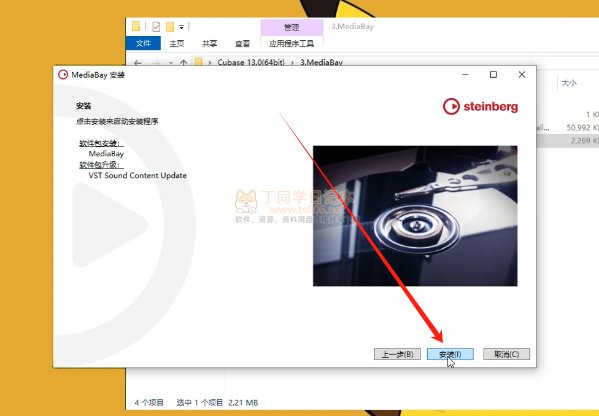Go back with the 上一步(B) button
Viewport: 599px width, 416px height.
(x=397, y=354)
